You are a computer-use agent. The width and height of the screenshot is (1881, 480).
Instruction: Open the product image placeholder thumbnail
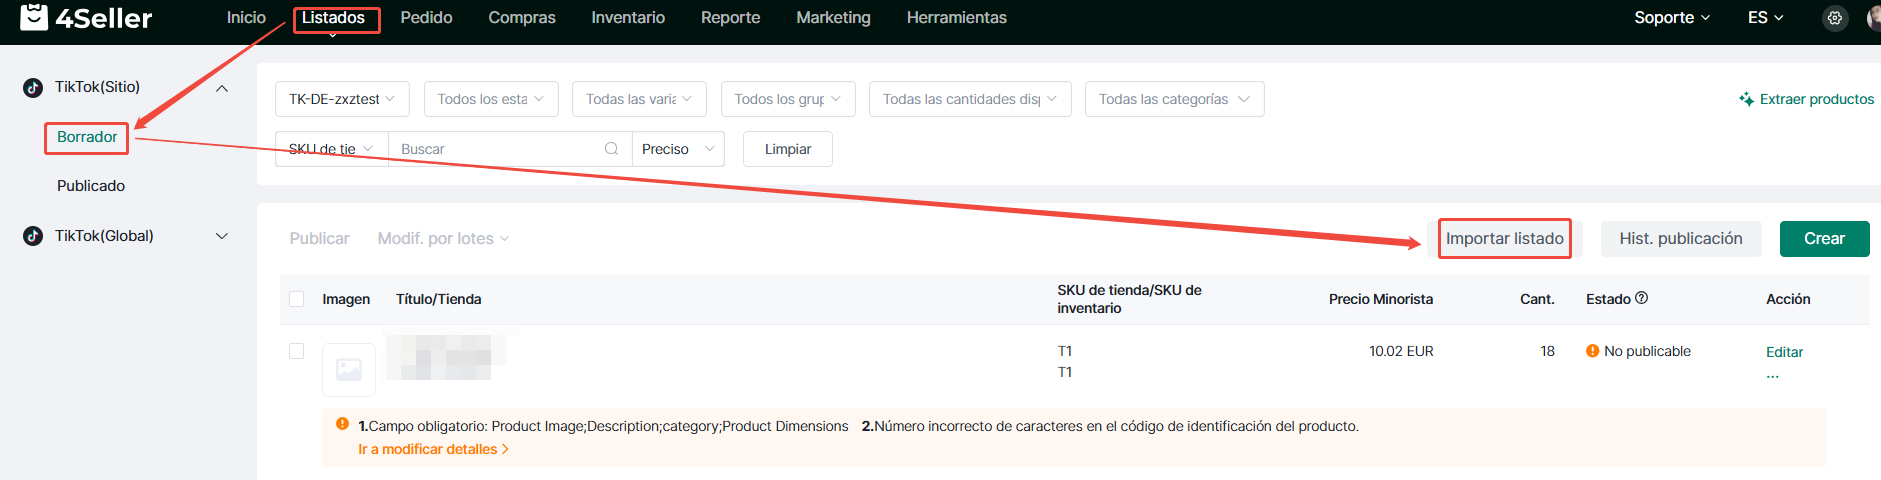pyautogui.click(x=349, y=370)
